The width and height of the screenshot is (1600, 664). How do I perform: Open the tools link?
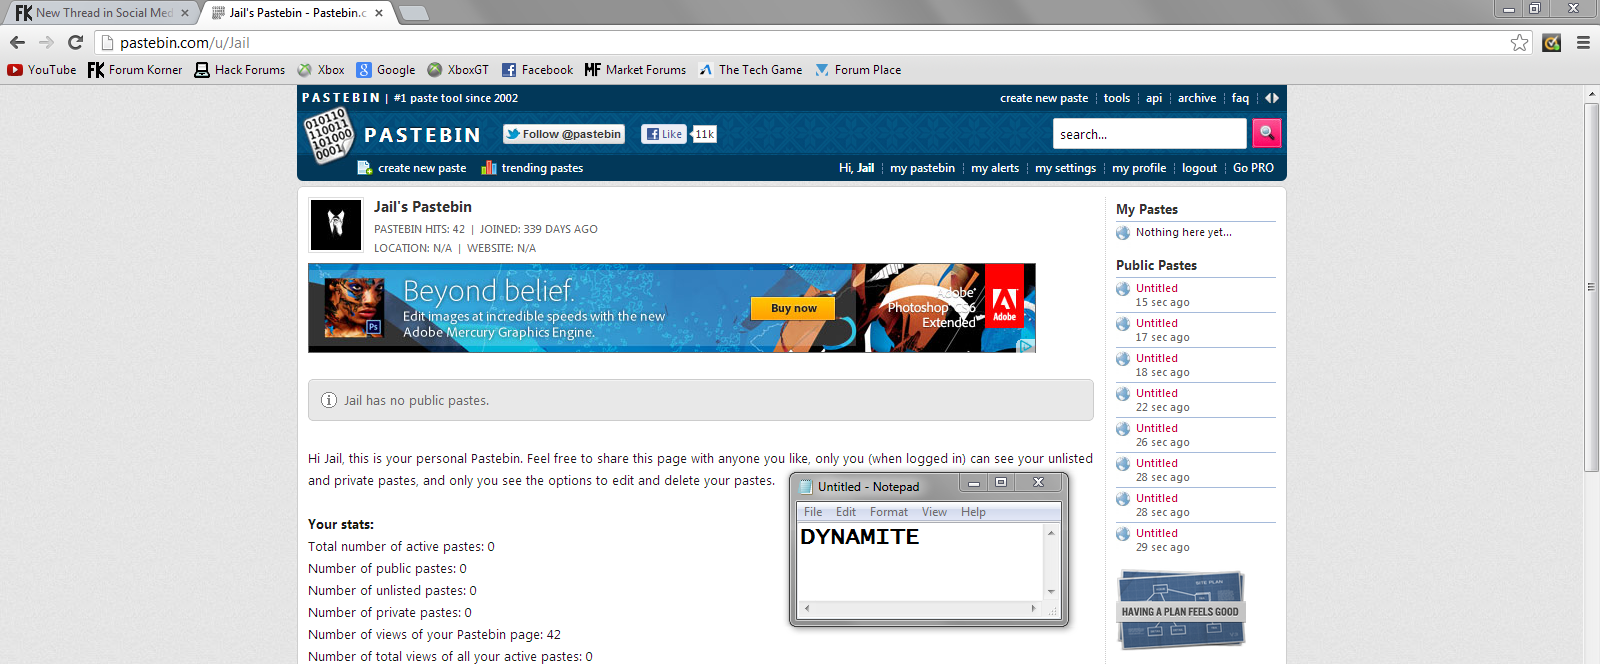click(x=1117, y=98)
